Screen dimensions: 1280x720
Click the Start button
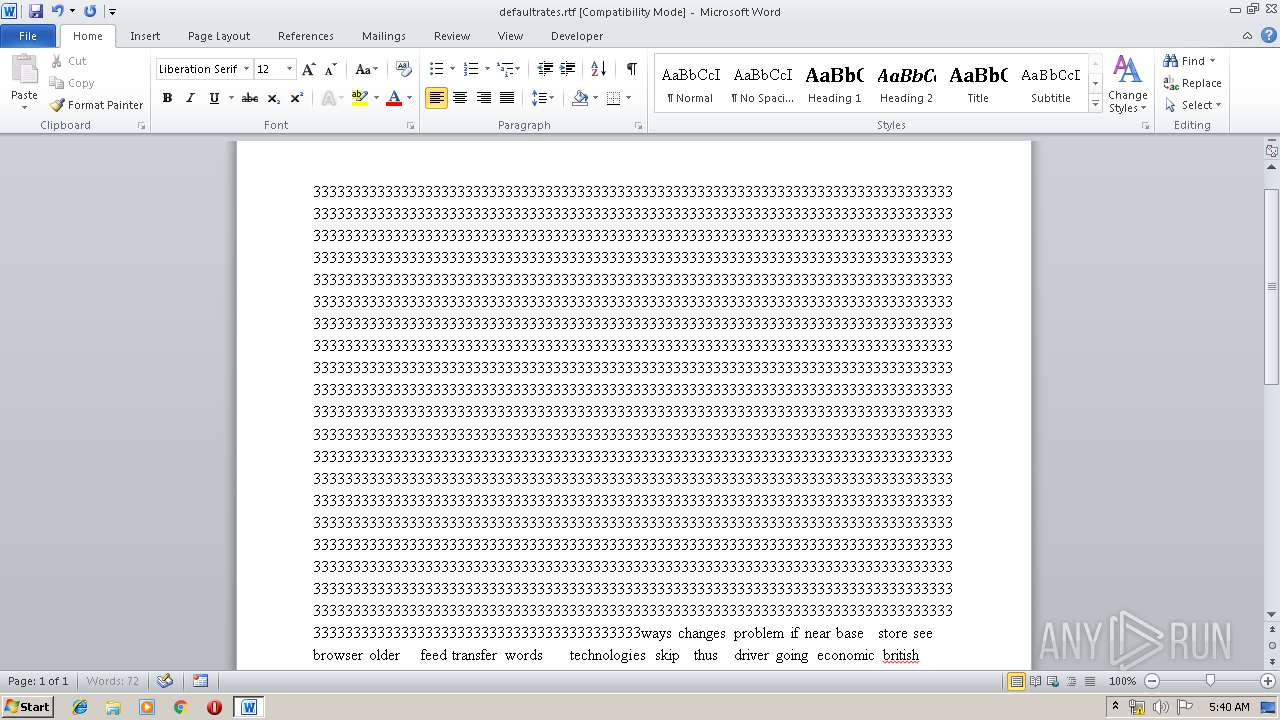pos(28,707)
